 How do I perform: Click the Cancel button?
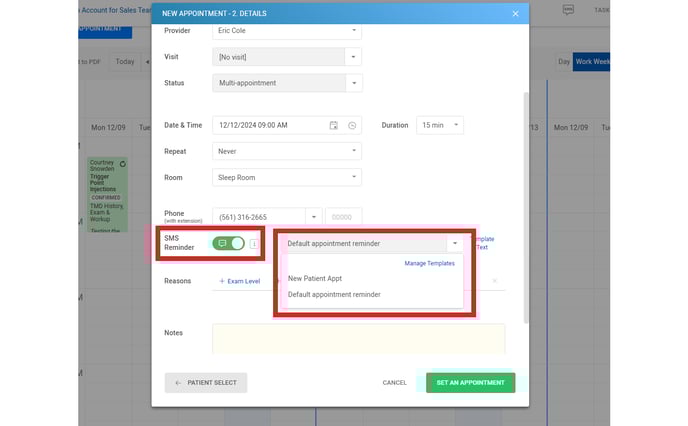point(394,383)
